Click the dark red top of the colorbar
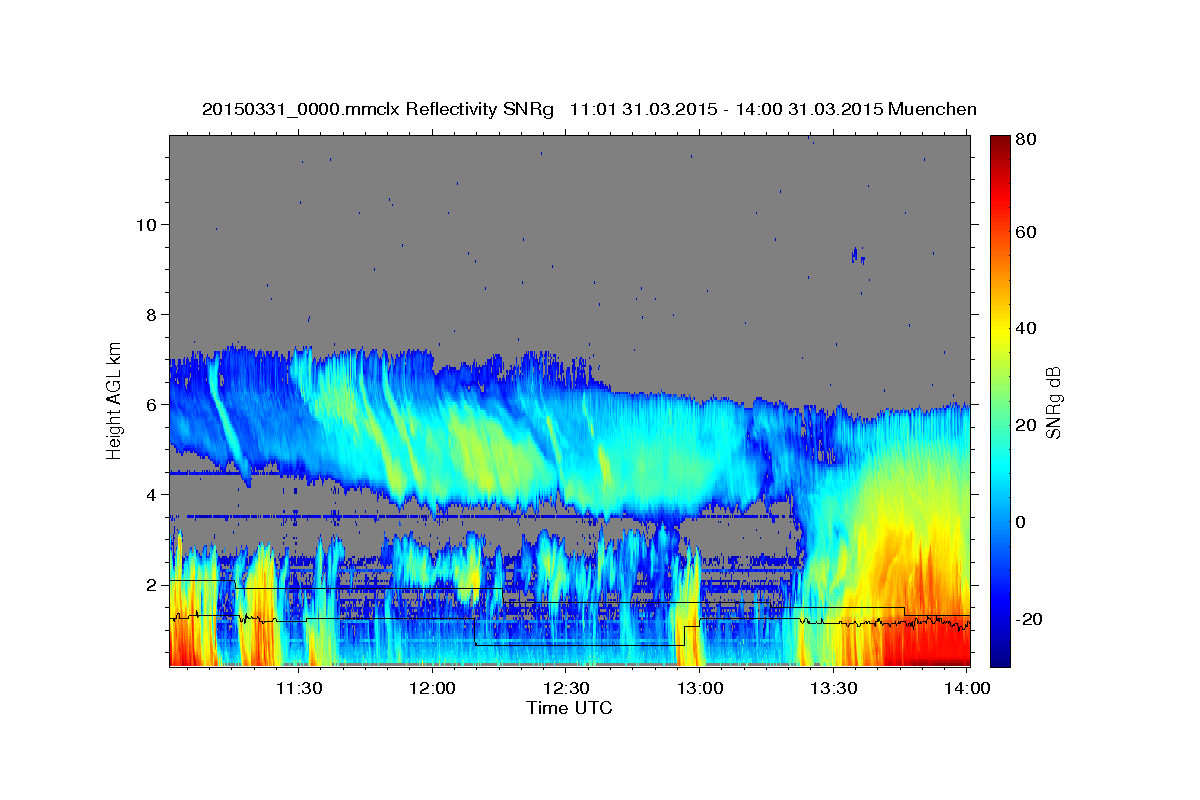 click(x=999, y=145)
